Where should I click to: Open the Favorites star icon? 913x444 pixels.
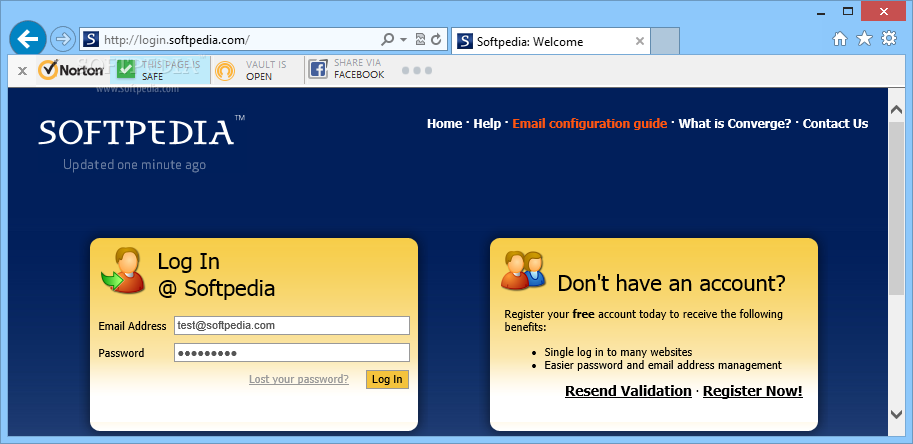865,39
